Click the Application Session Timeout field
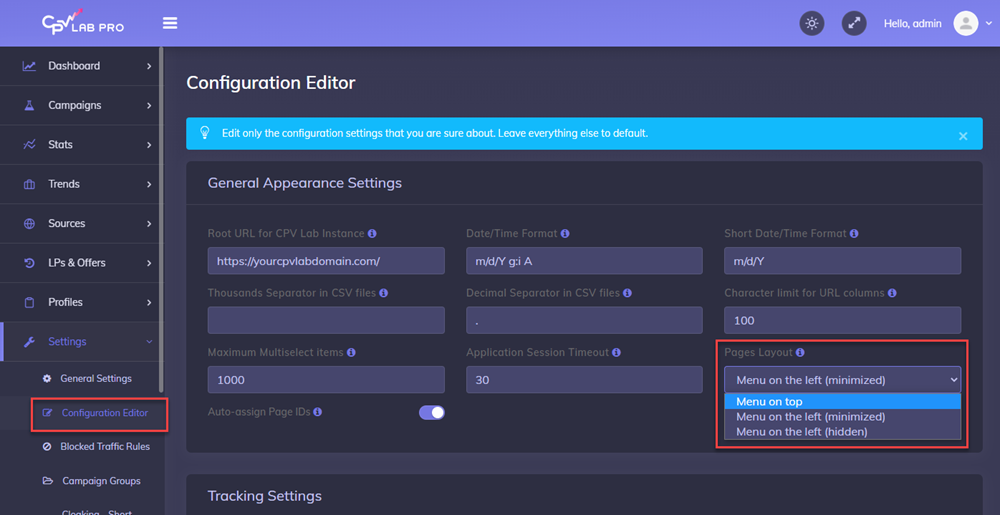Image resolution: width=1000 pixels, height=515 pixels. [x=584, y=380]
